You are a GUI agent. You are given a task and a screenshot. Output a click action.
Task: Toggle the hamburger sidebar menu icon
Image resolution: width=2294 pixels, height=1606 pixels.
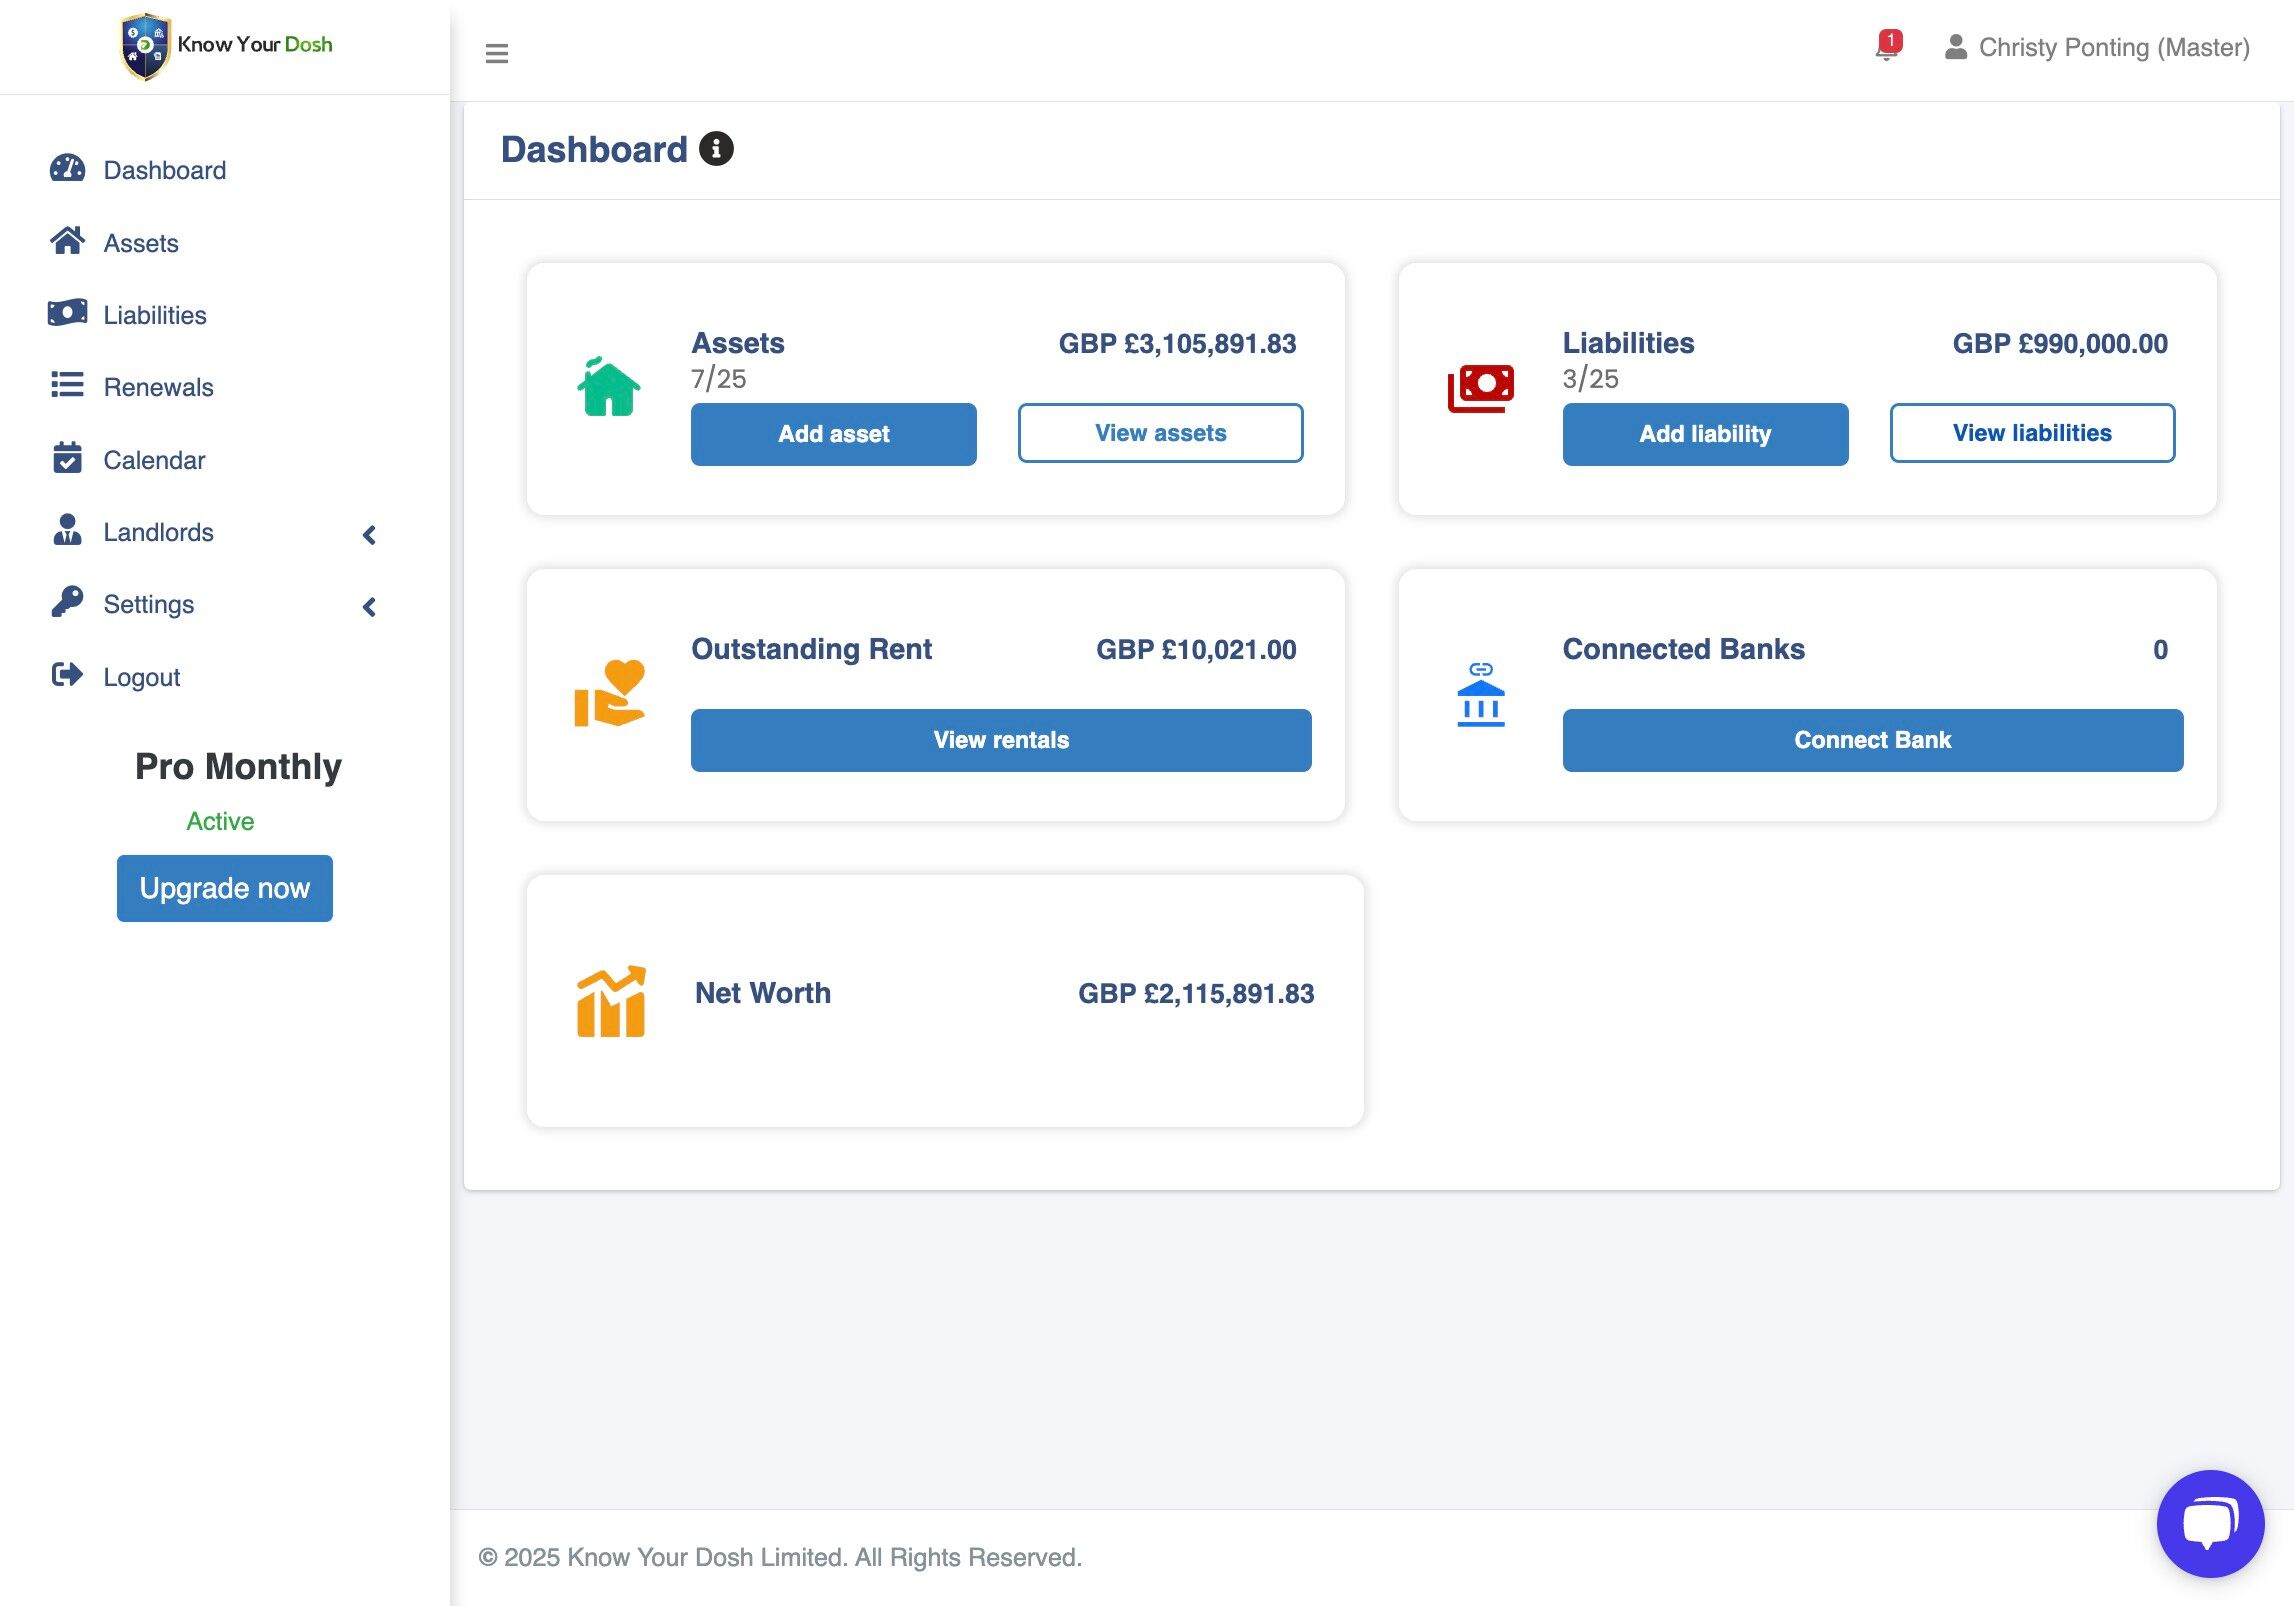click(496, 53)
